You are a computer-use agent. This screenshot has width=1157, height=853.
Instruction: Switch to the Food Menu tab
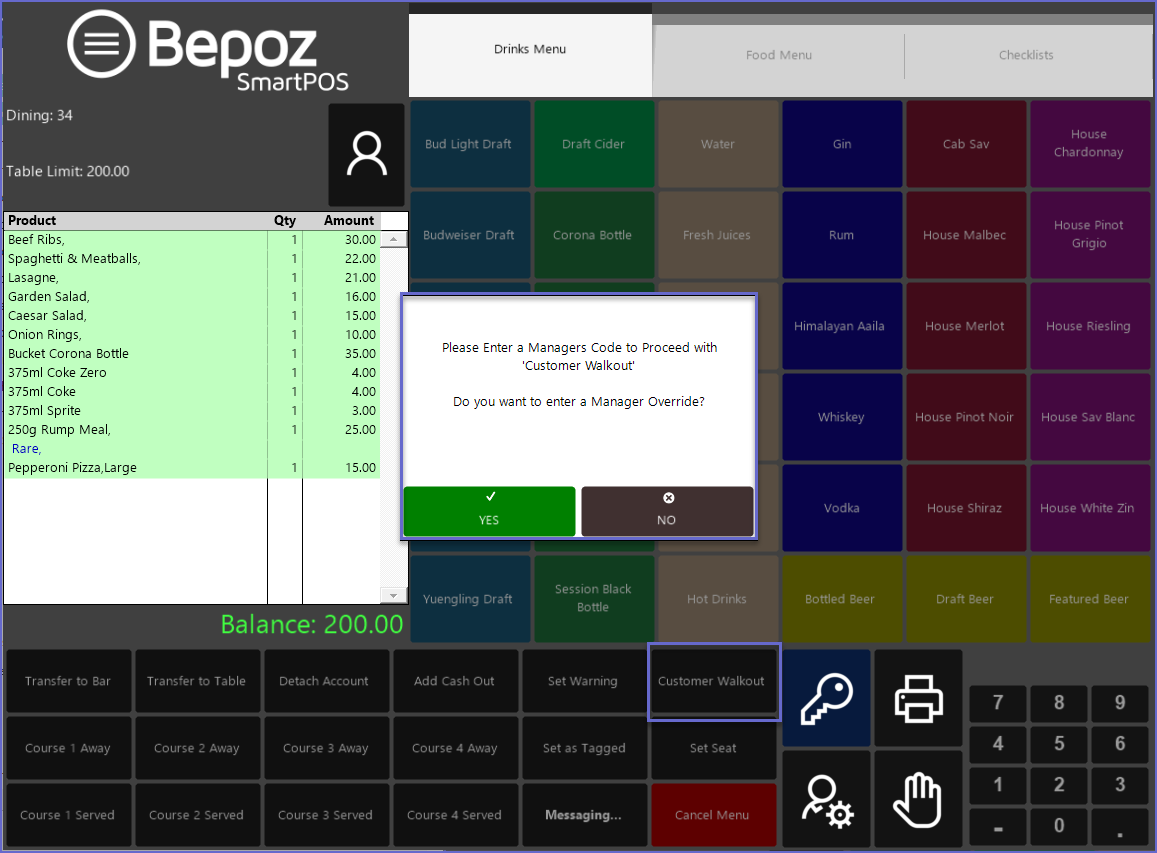[x=778, y=55]
